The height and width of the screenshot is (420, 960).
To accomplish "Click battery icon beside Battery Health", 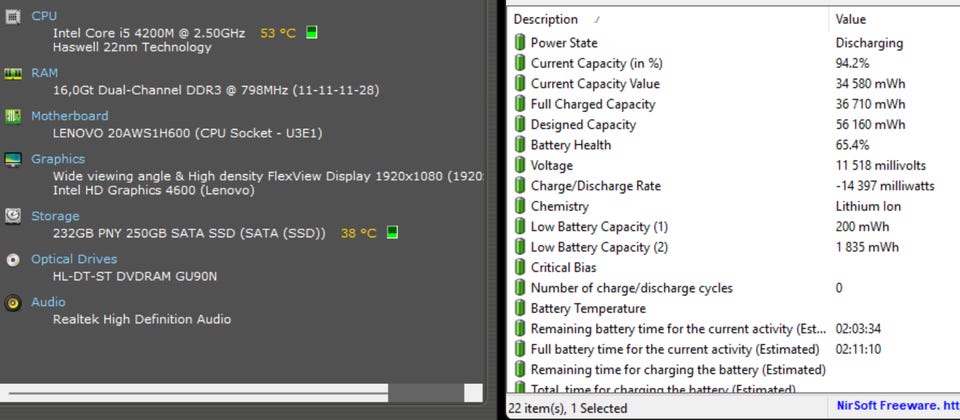I will [520, 144].
